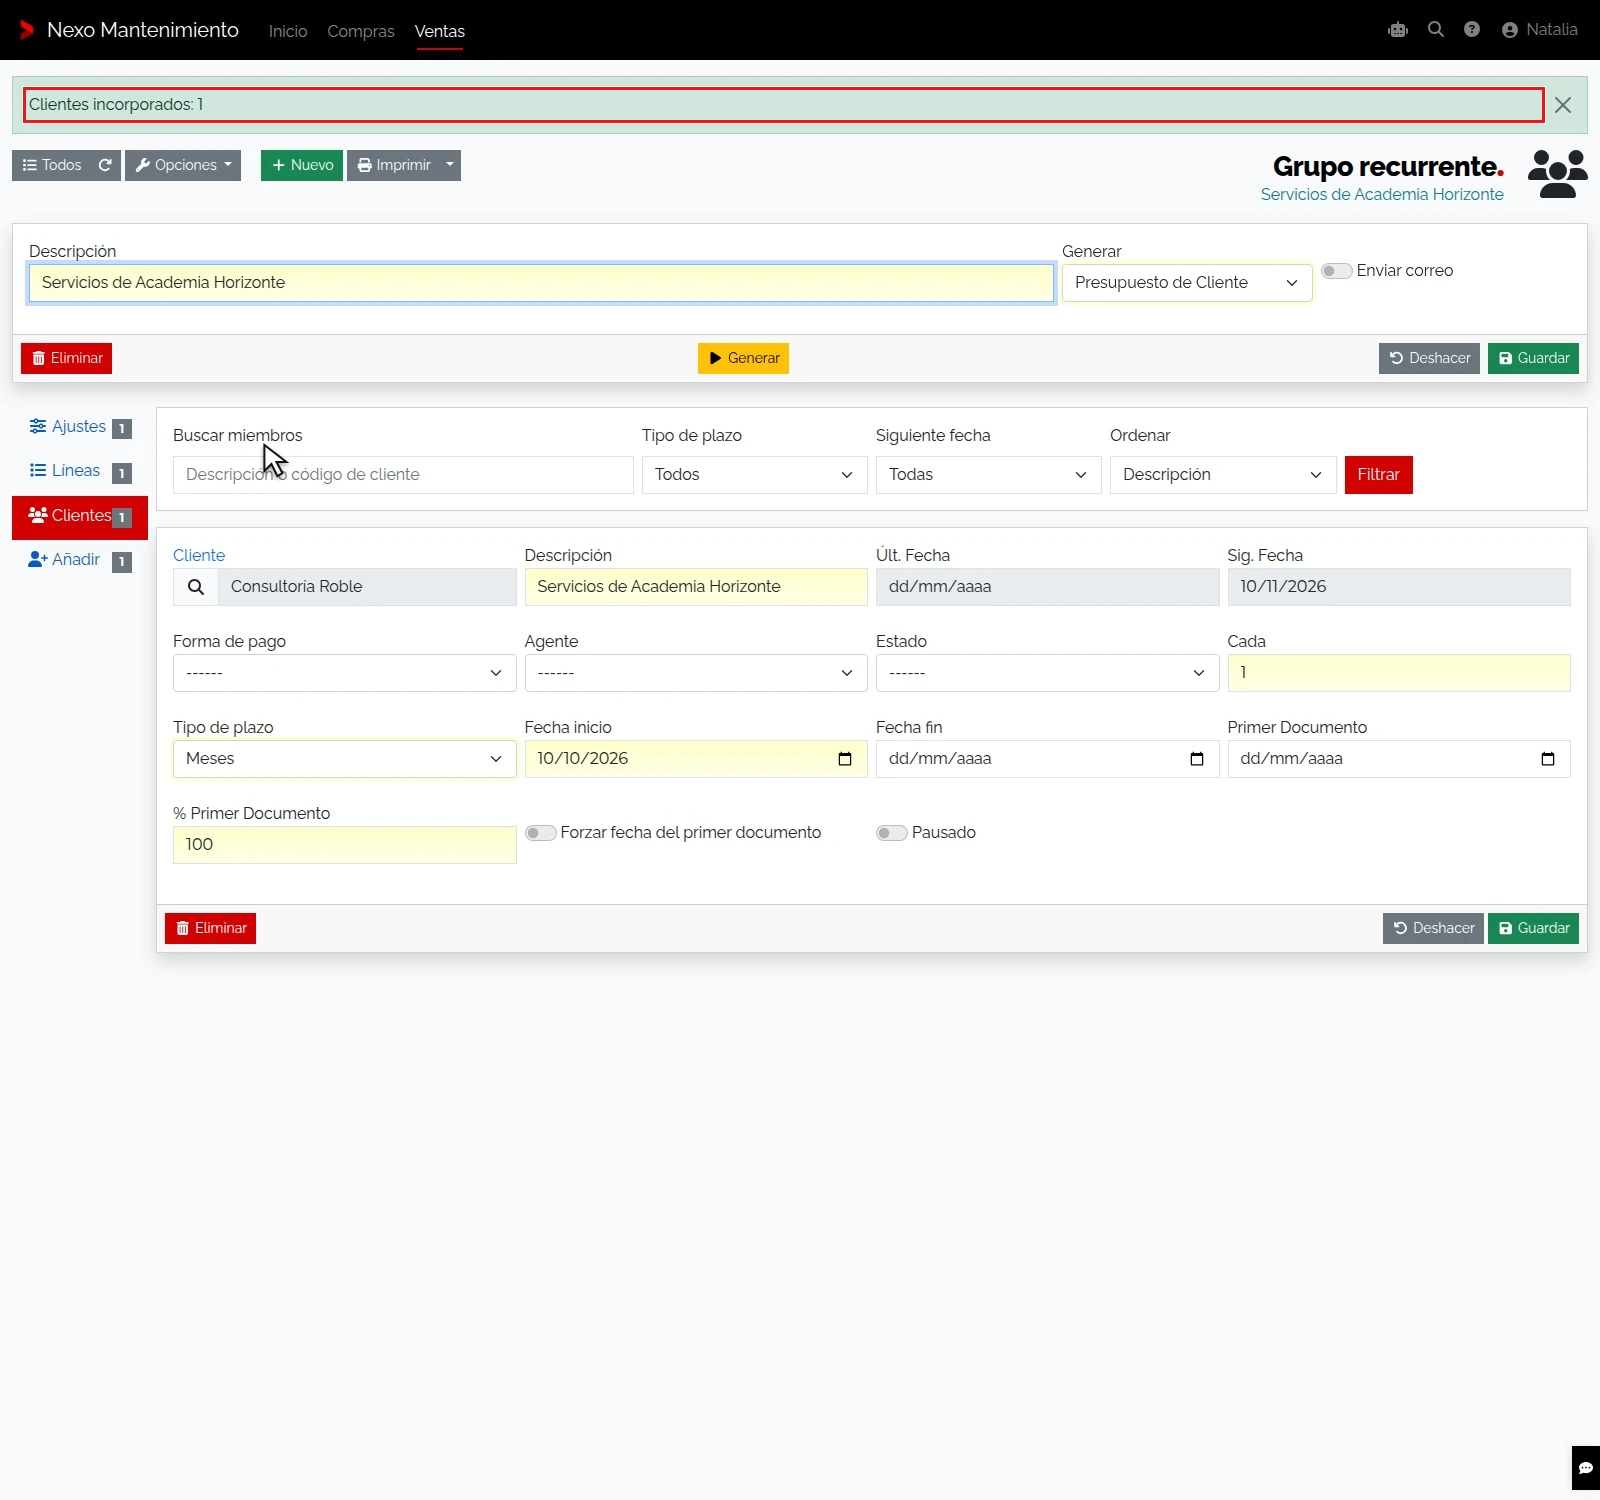Open the Fecha inicio calendar picker icon

click(845, 759)
